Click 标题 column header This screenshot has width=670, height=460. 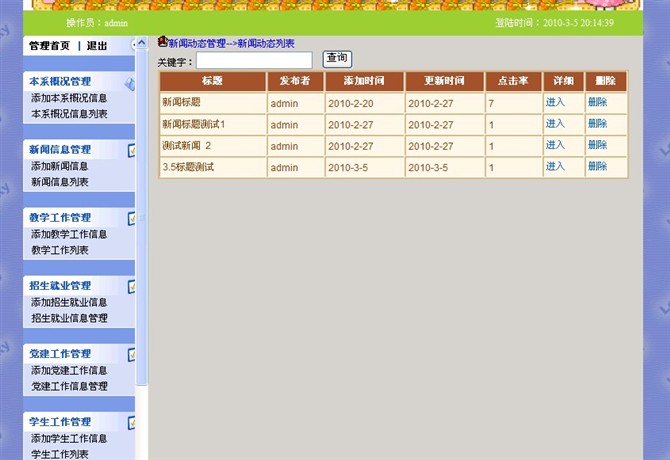pos(212,81)
